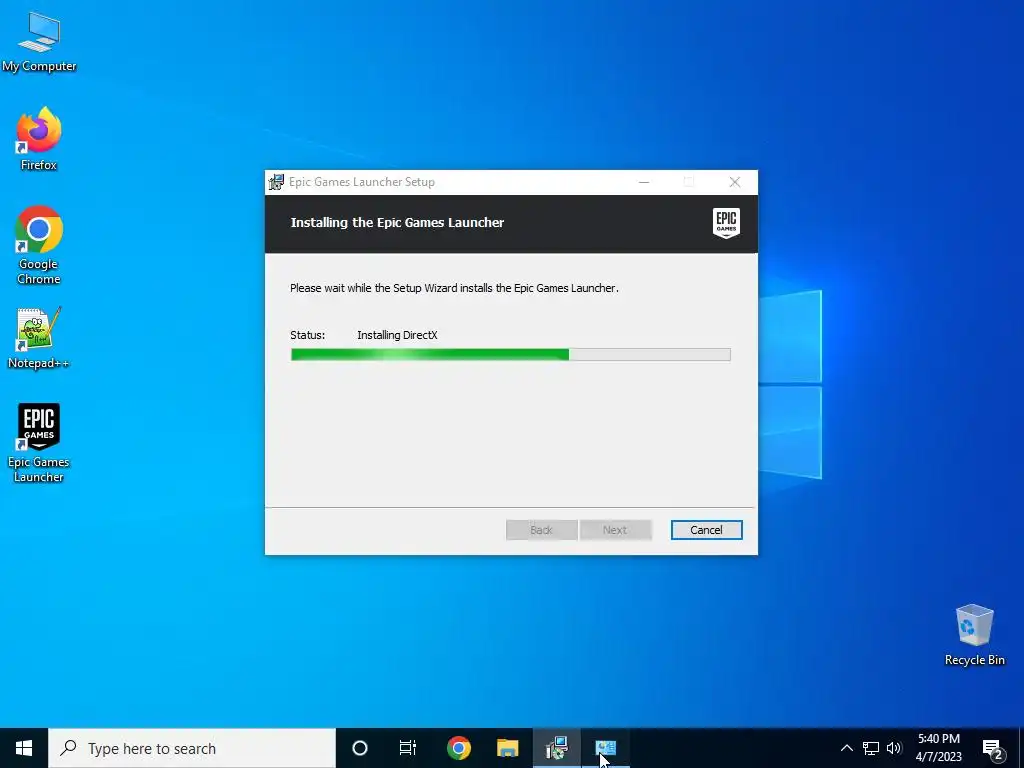Select the Google Chrome desktop shortcut
This screenshot has height=768, width=1024.
39,245
